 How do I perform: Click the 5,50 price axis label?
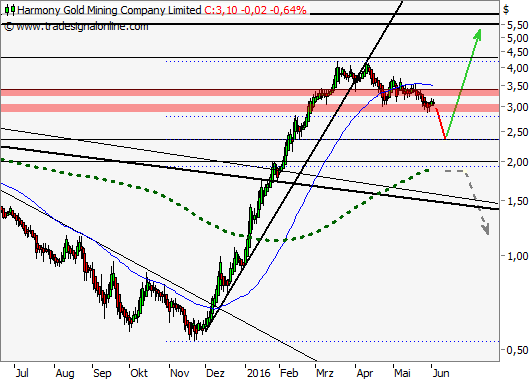point(517,25)
